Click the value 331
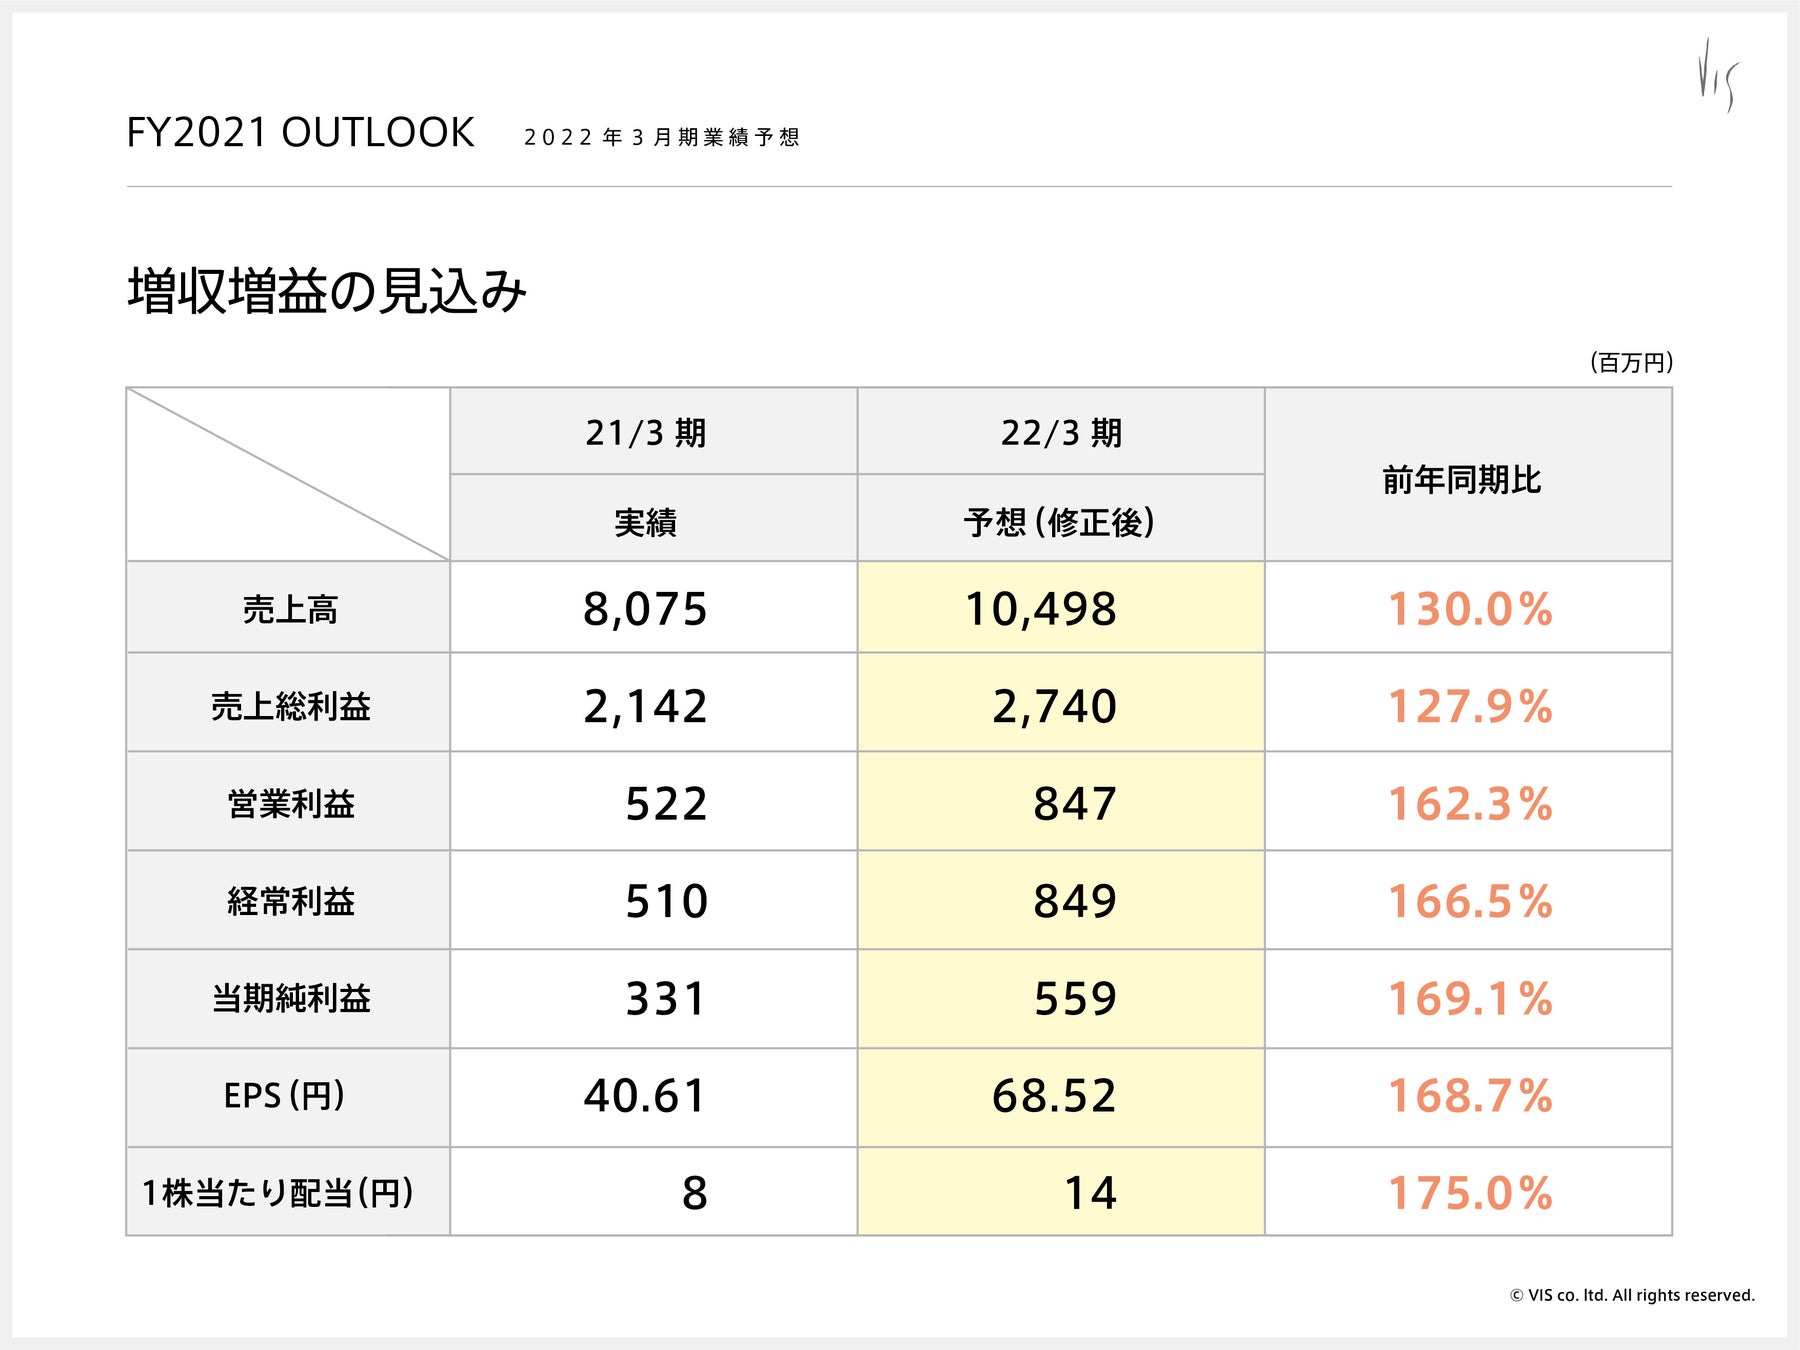The image size is (1800, 1350). click(x=667, y=998)
